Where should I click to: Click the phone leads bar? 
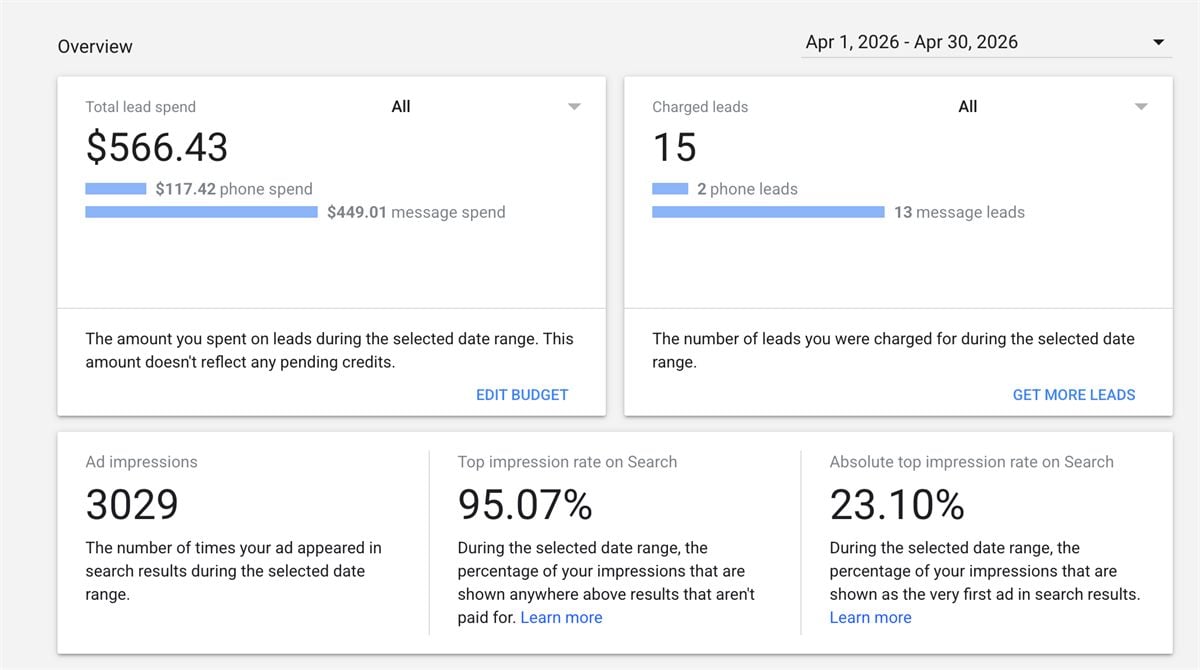point(670,188)
